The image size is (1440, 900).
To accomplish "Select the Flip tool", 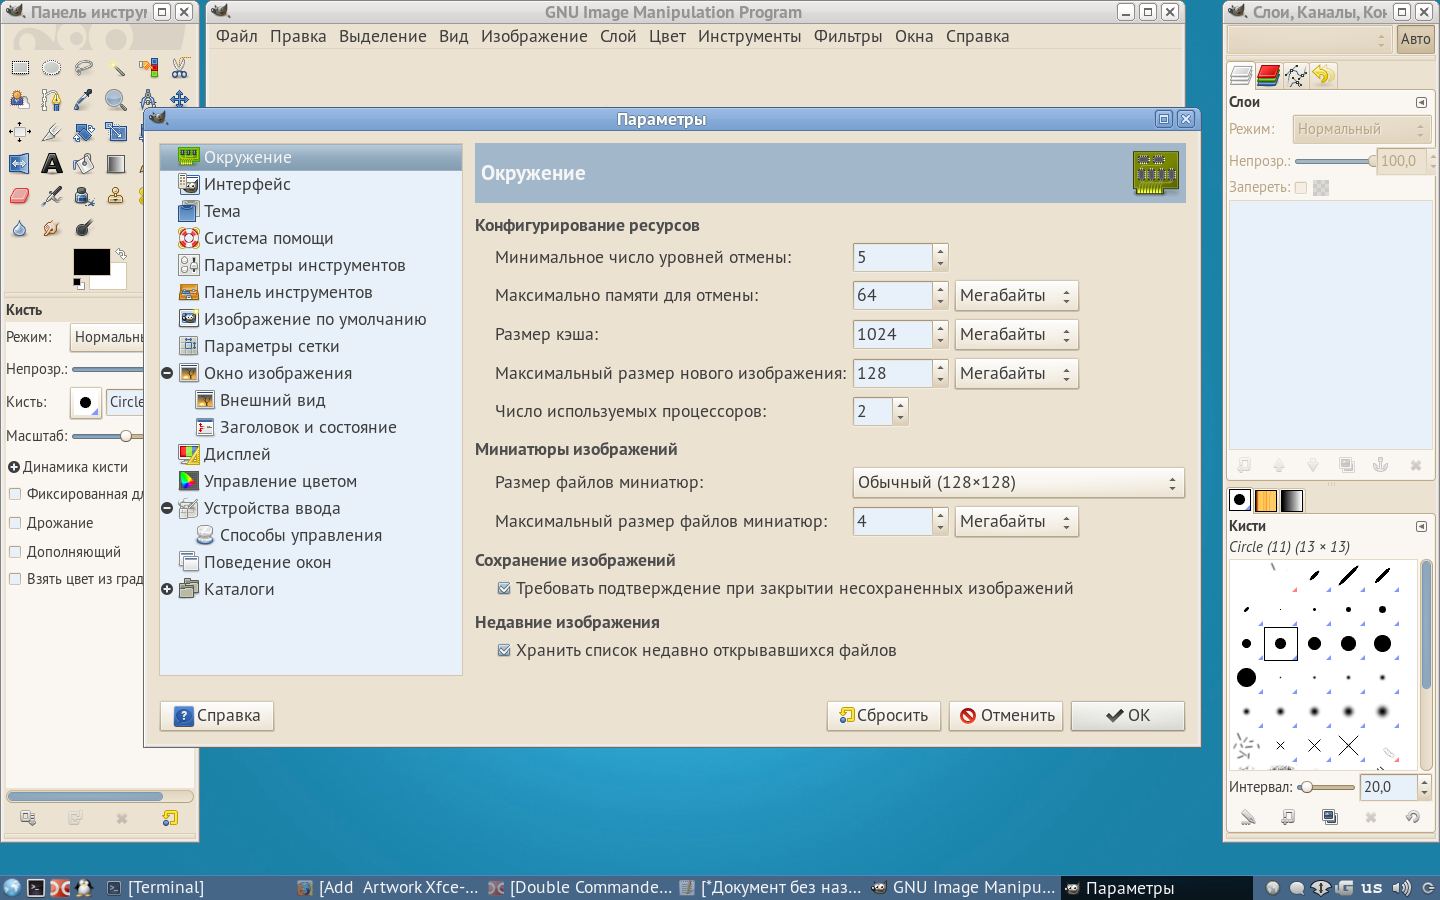I will tap(20, 164).
